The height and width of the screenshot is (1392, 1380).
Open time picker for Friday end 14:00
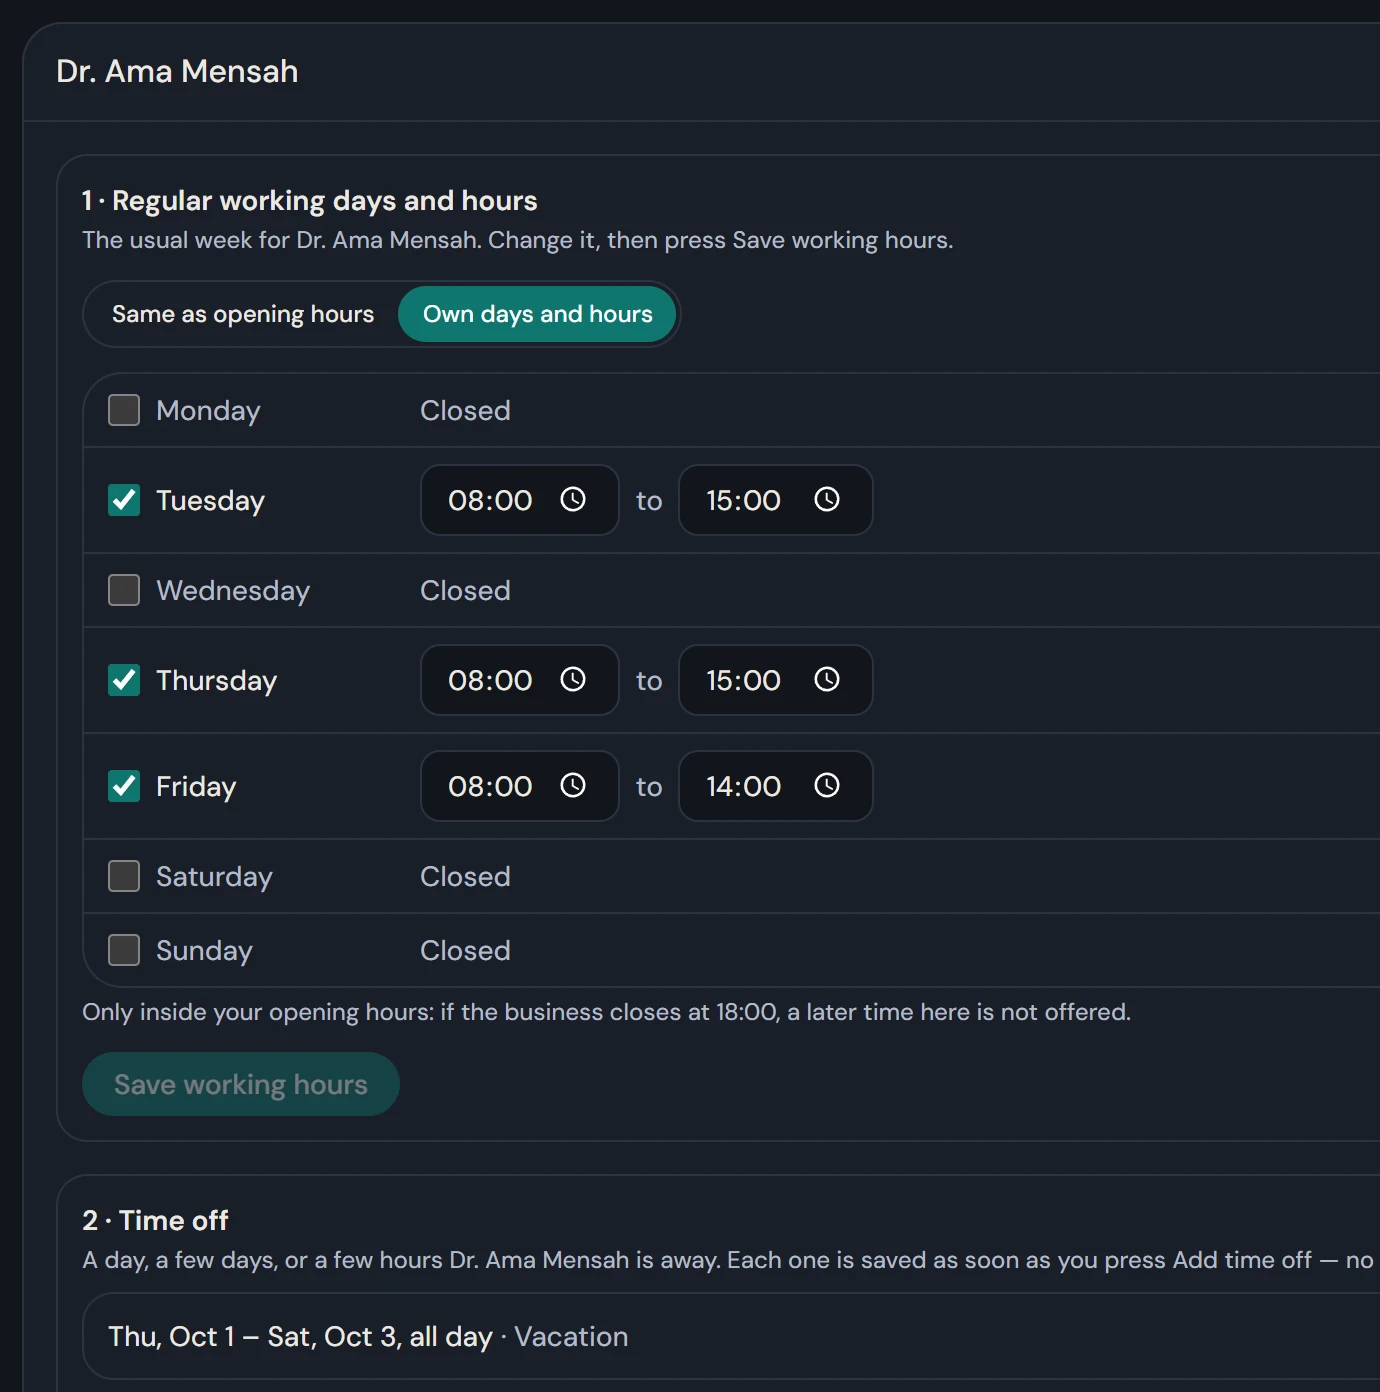(x=827, y=785)
